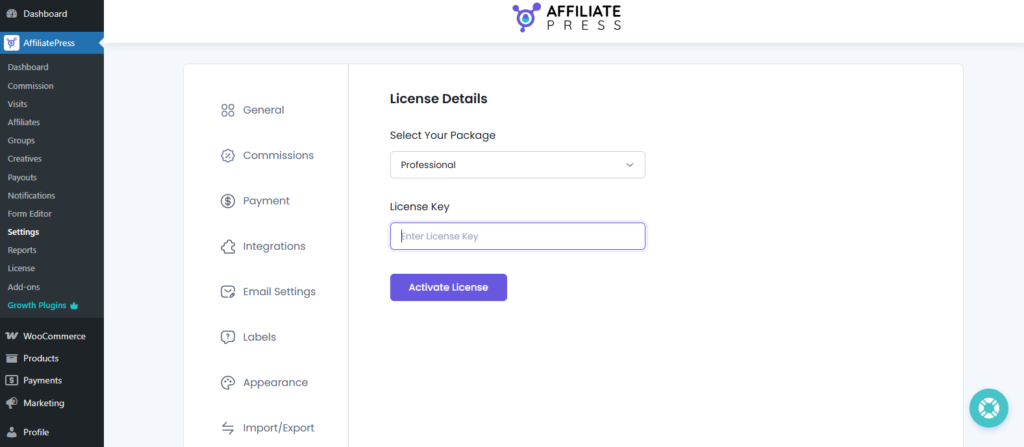Click the Appearance palette icon
Screen dimensions: 1024x447
[228, 382]
